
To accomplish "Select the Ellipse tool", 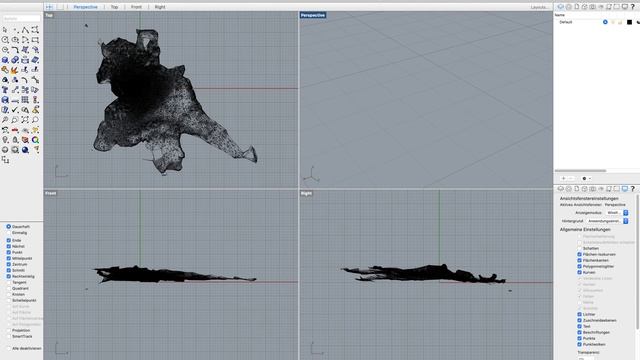I will pyautogui.click(x=15, y=40).
